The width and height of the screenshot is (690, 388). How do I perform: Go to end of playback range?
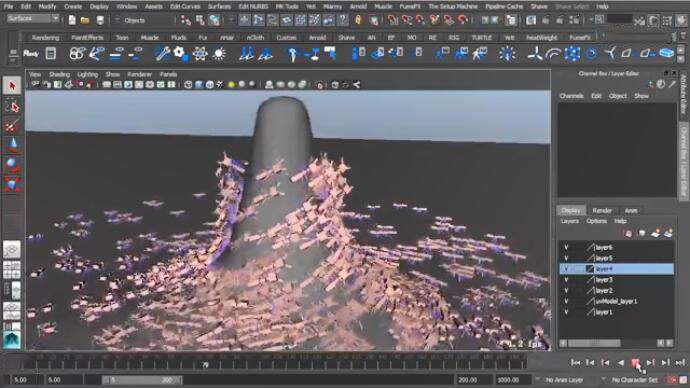[x=680, y=362]
